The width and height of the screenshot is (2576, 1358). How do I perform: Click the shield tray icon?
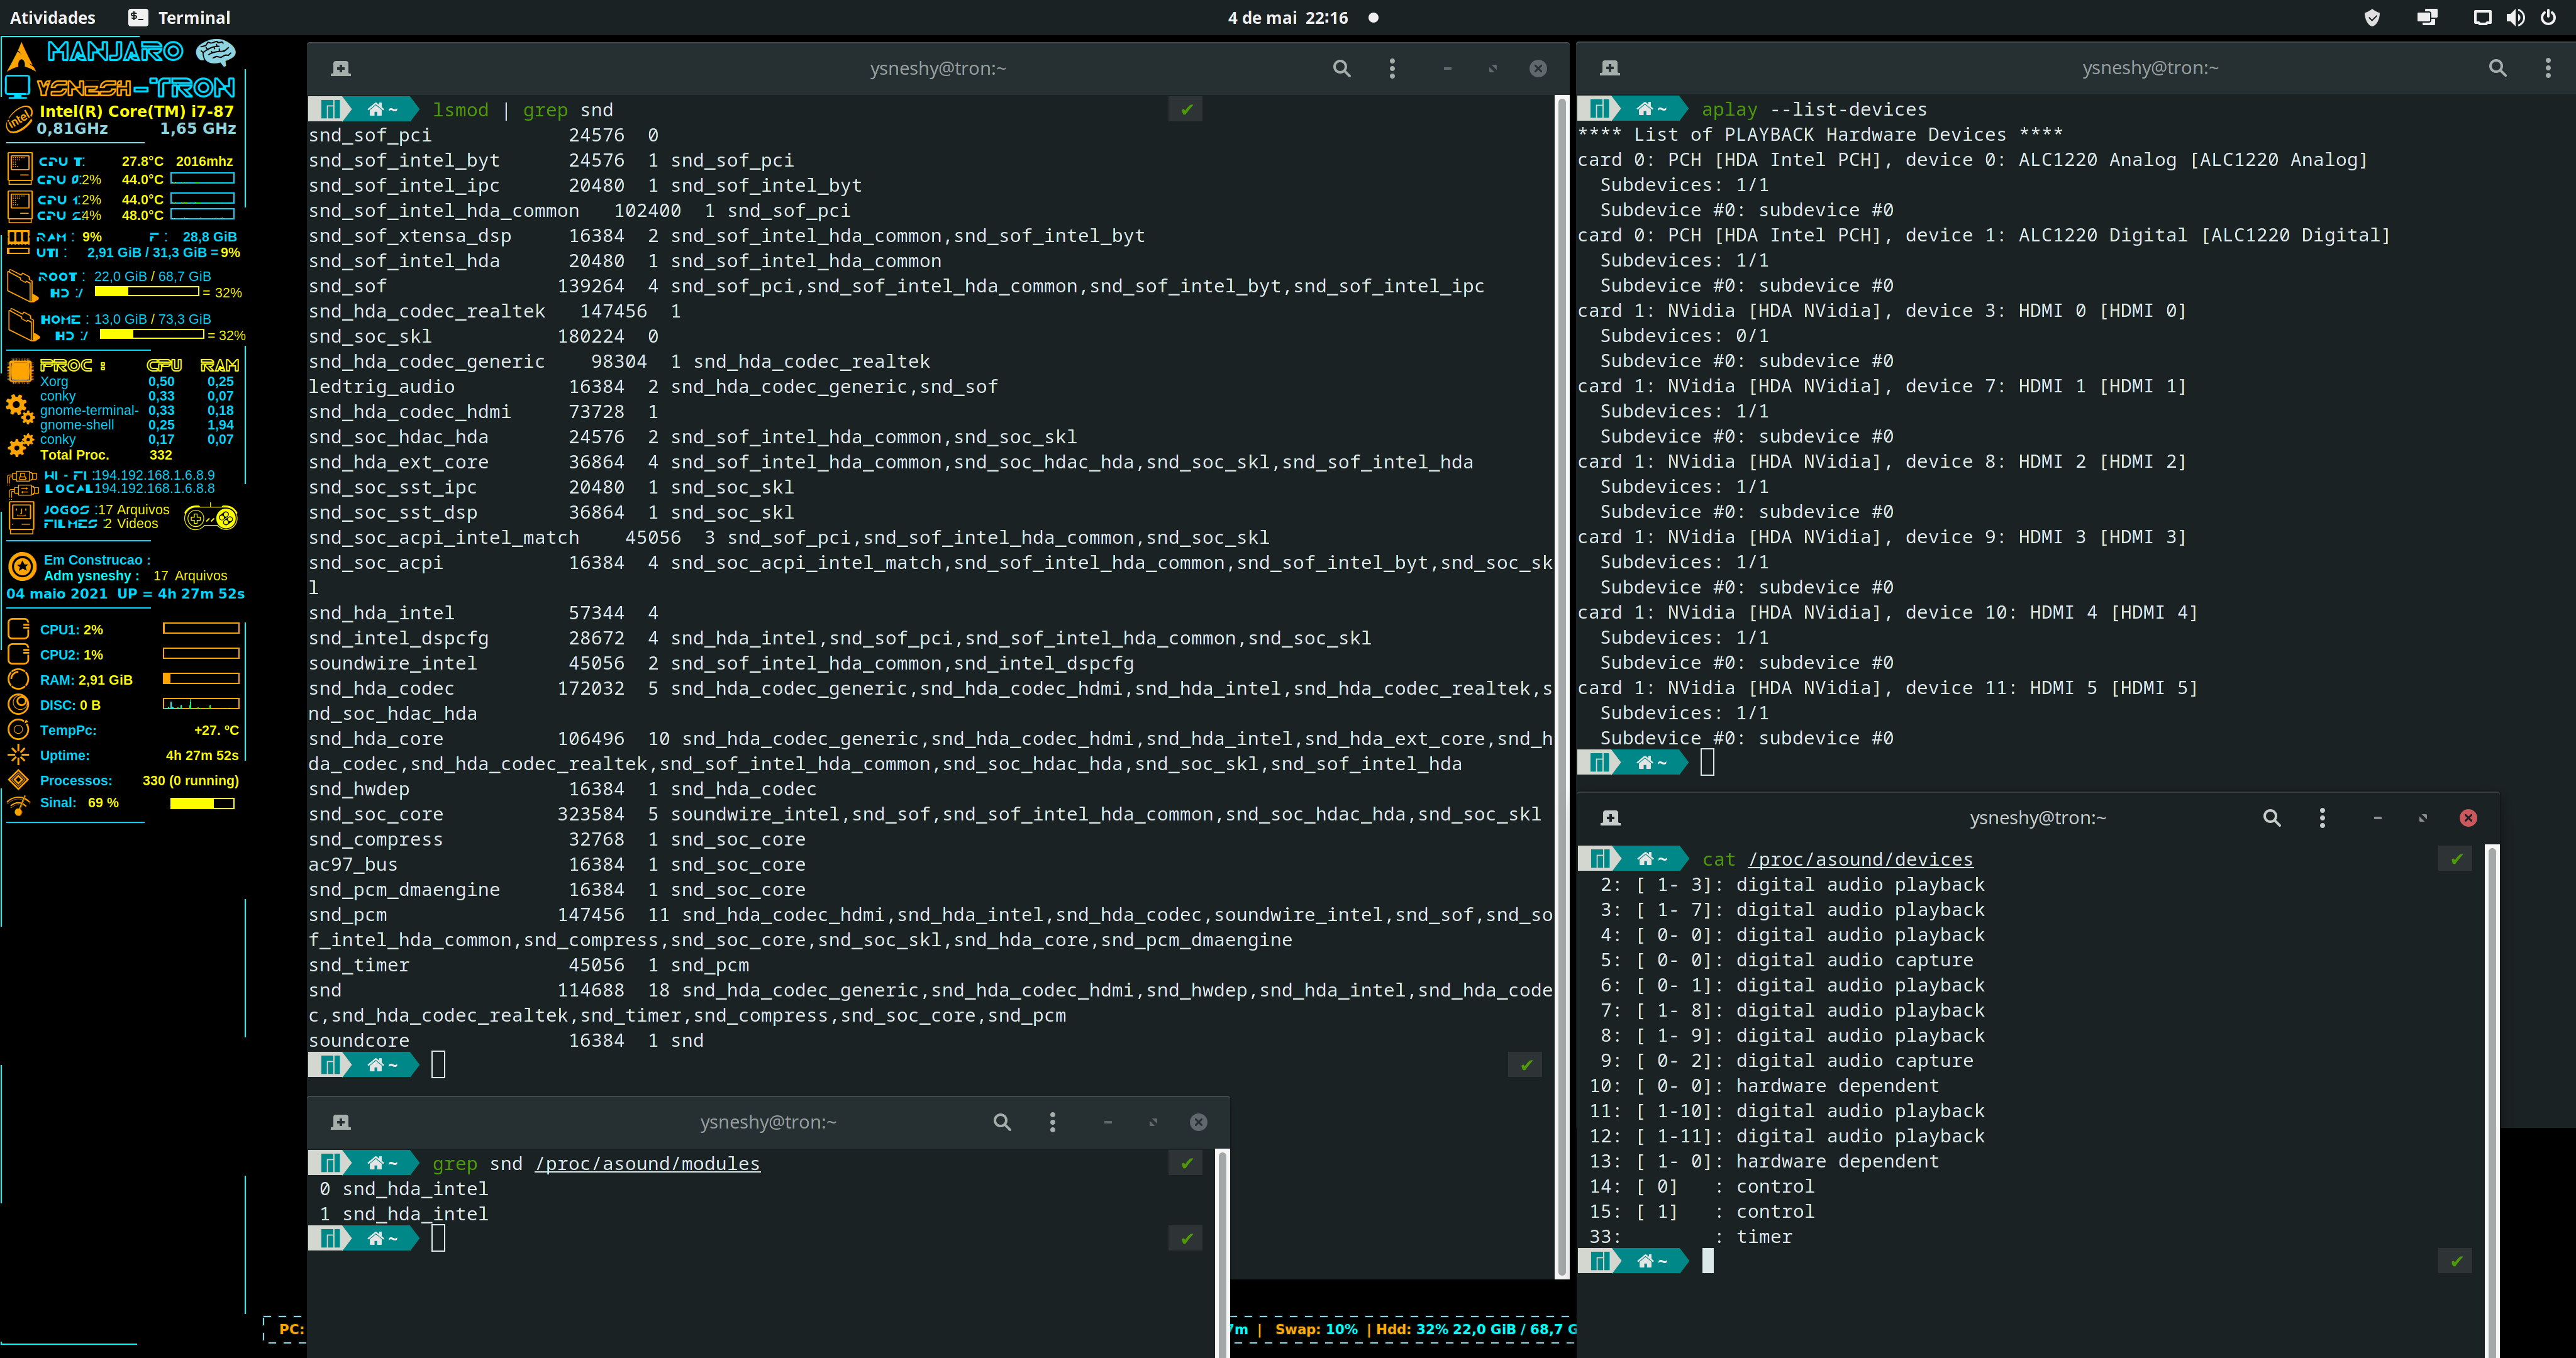point(2371,18)
